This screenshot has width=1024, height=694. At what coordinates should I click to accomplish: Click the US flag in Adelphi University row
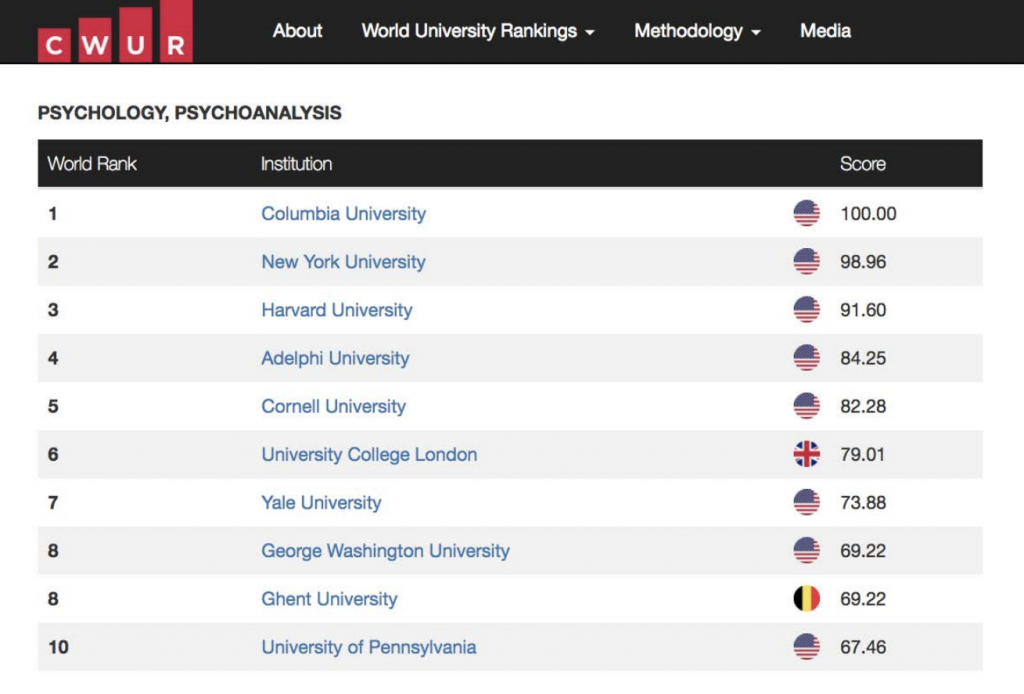tap(807, 358)
